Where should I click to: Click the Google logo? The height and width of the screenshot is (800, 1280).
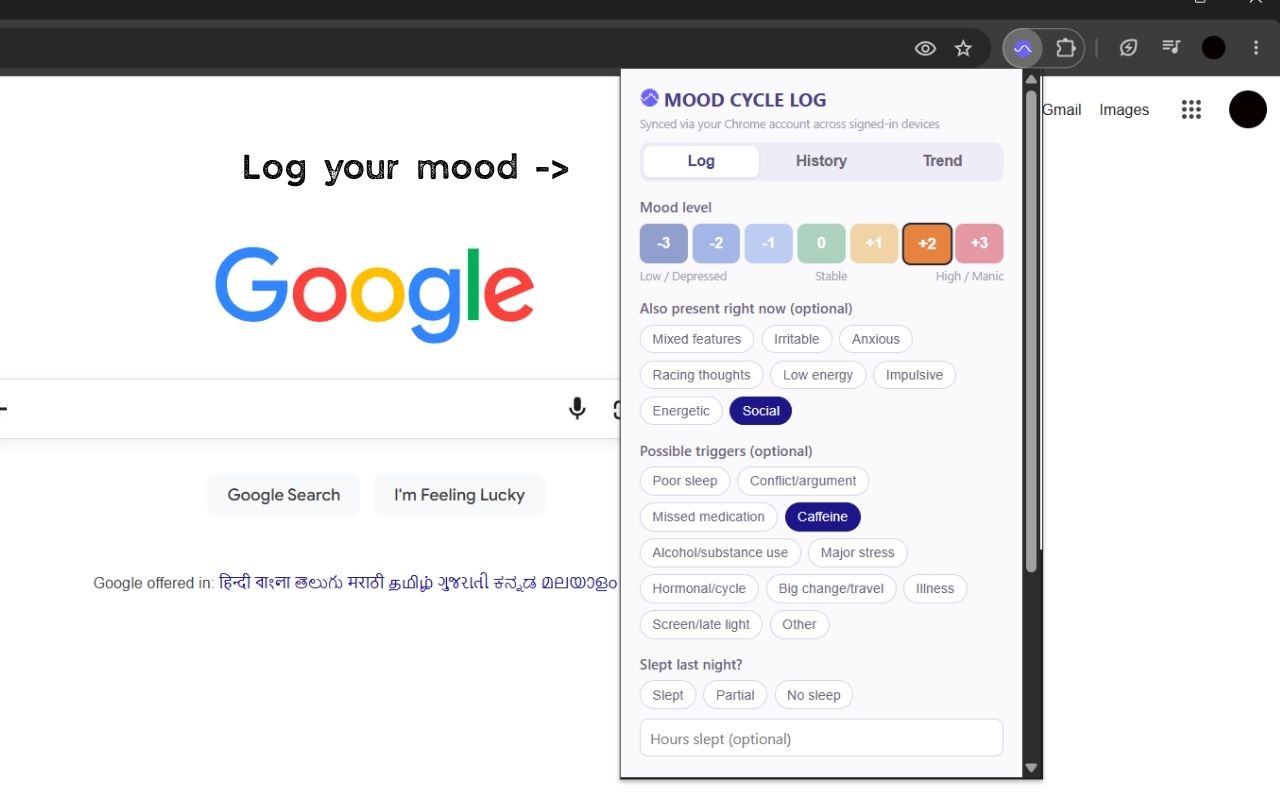point(374,293)
